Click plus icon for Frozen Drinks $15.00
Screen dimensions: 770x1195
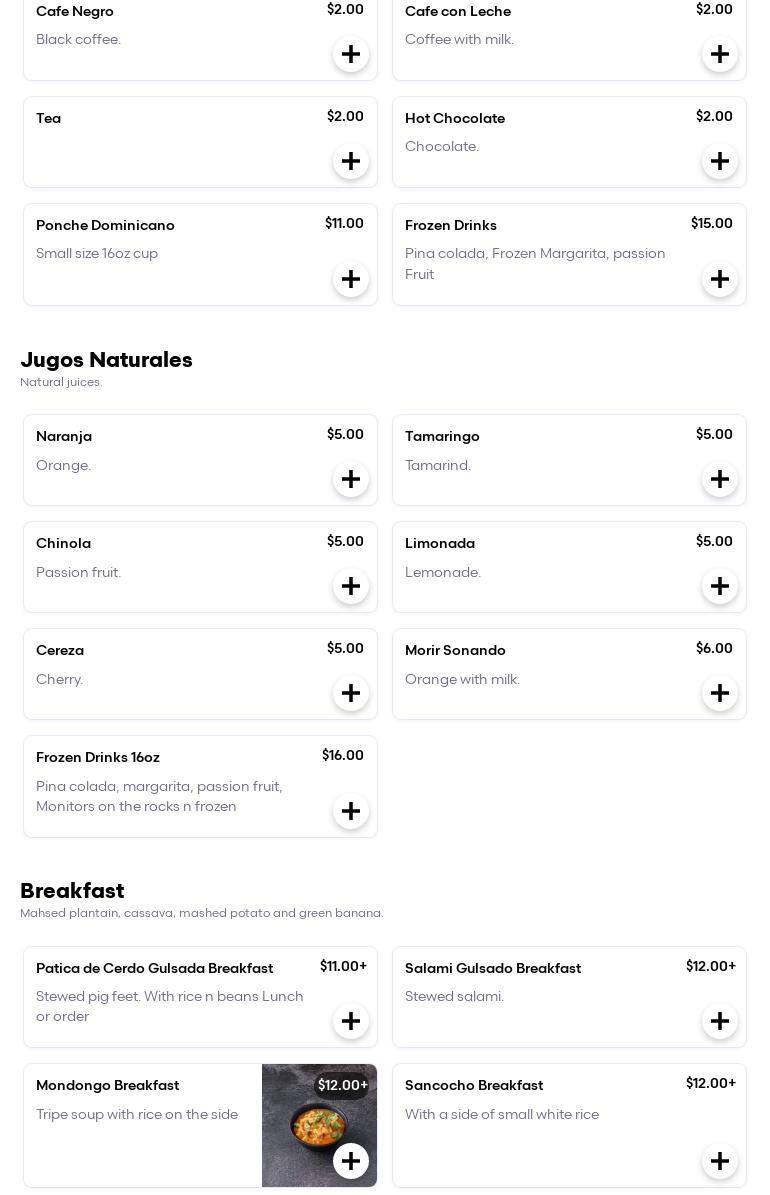pos(720,279)
